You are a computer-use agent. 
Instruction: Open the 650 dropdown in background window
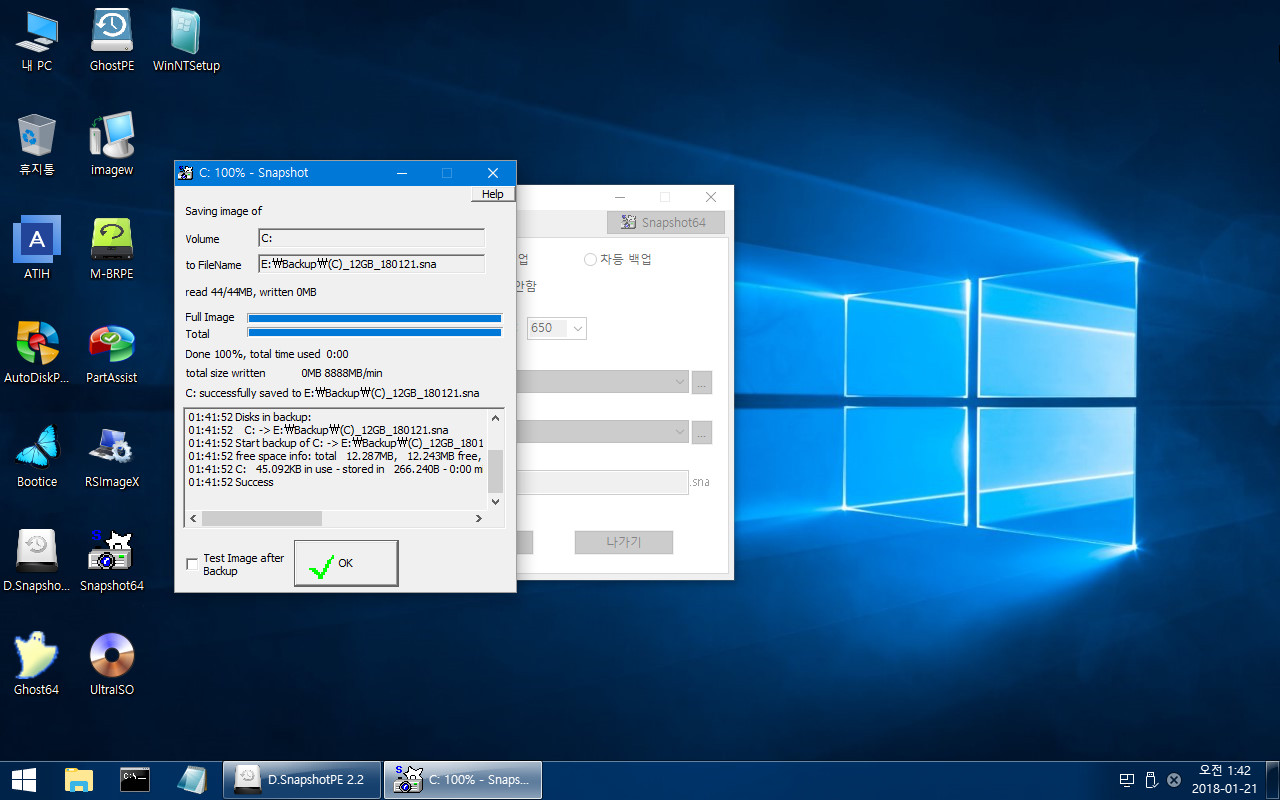pyautogui.click(x=558, y=328)
